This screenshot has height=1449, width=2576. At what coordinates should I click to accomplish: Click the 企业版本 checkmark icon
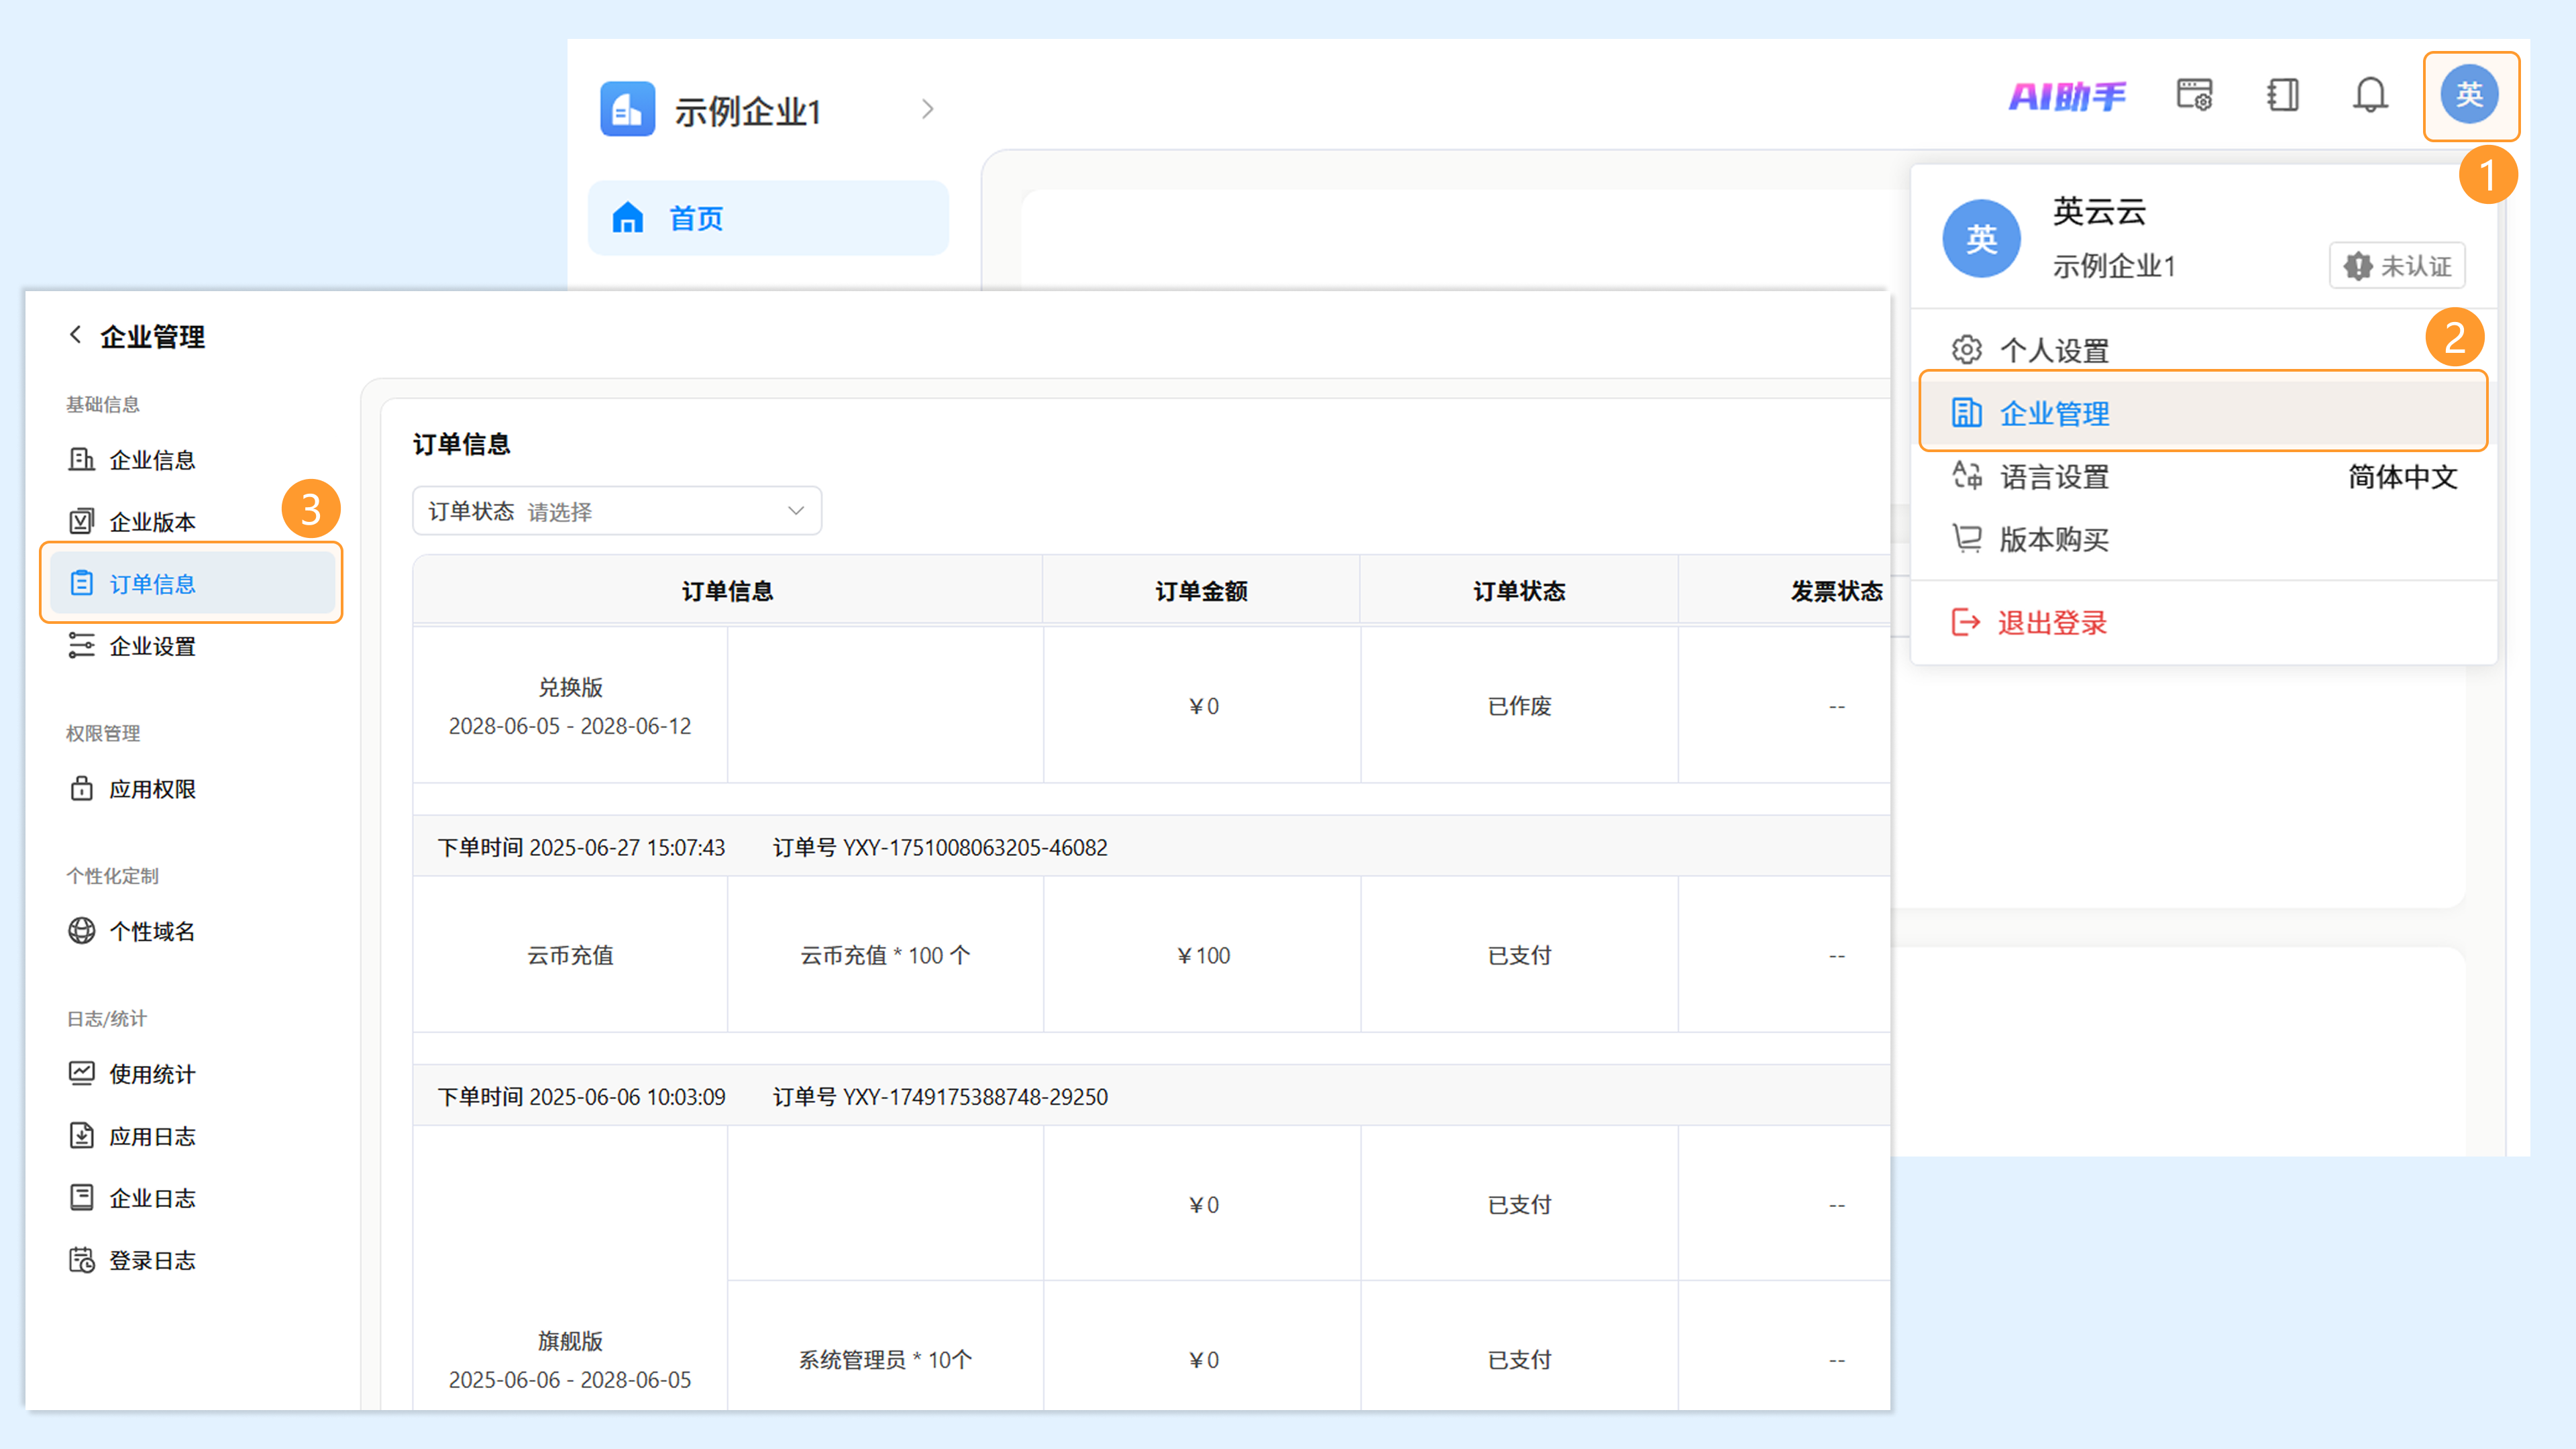click(81, 521)
